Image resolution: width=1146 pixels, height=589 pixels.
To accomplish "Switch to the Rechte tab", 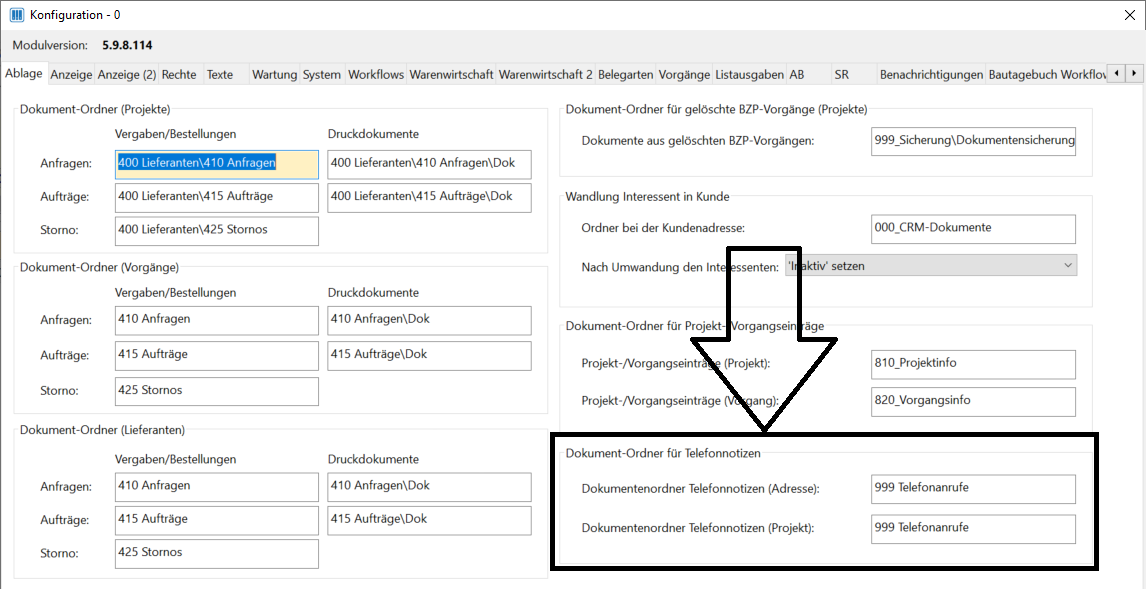I will [x=179, y=75].
